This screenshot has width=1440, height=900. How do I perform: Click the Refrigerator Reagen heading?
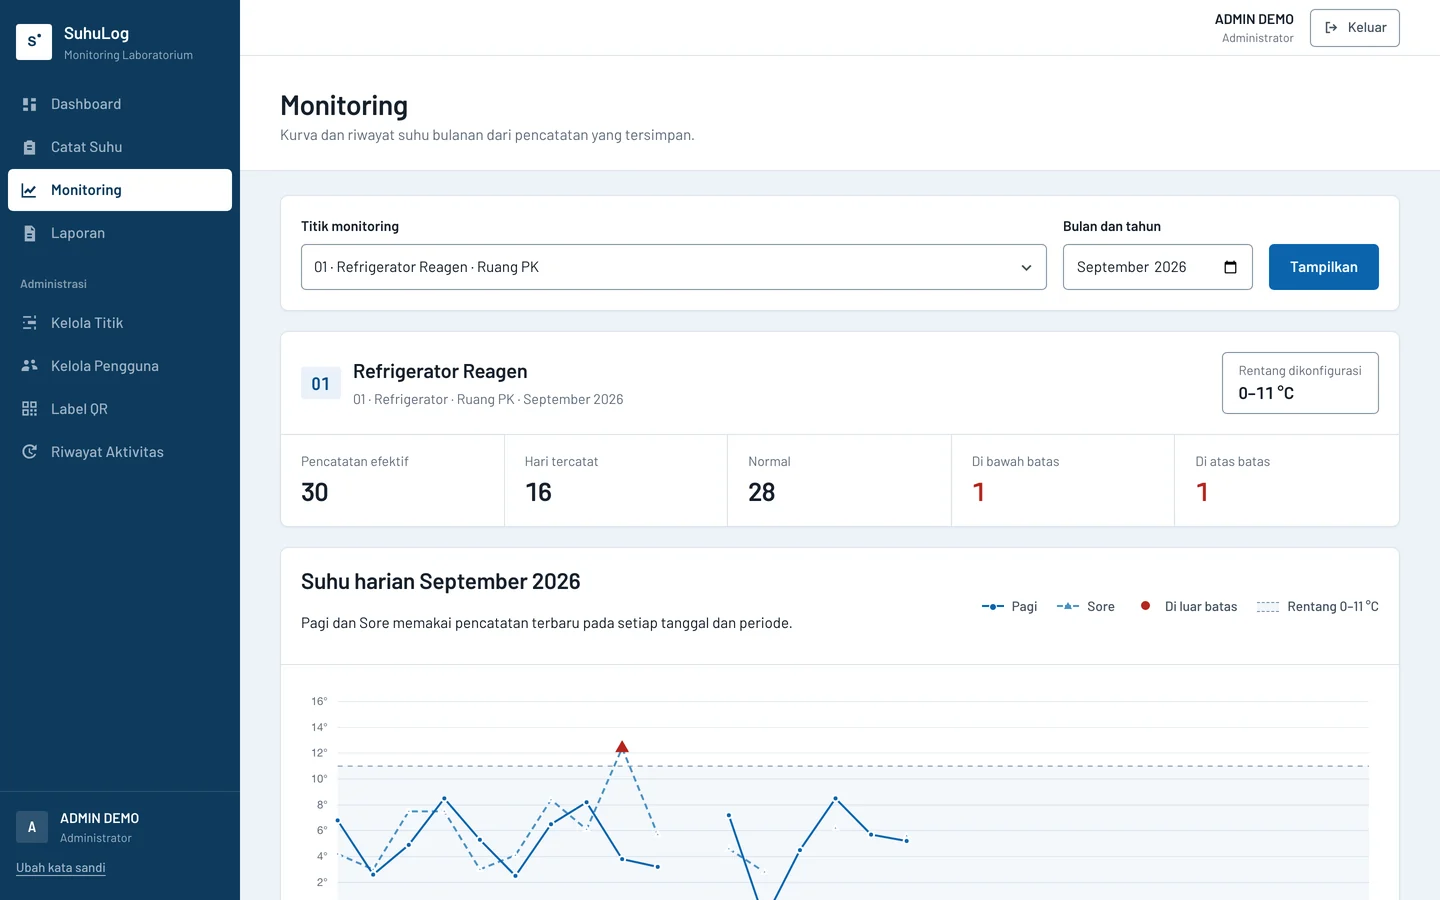pyautogui.click(x=440, y=371)
